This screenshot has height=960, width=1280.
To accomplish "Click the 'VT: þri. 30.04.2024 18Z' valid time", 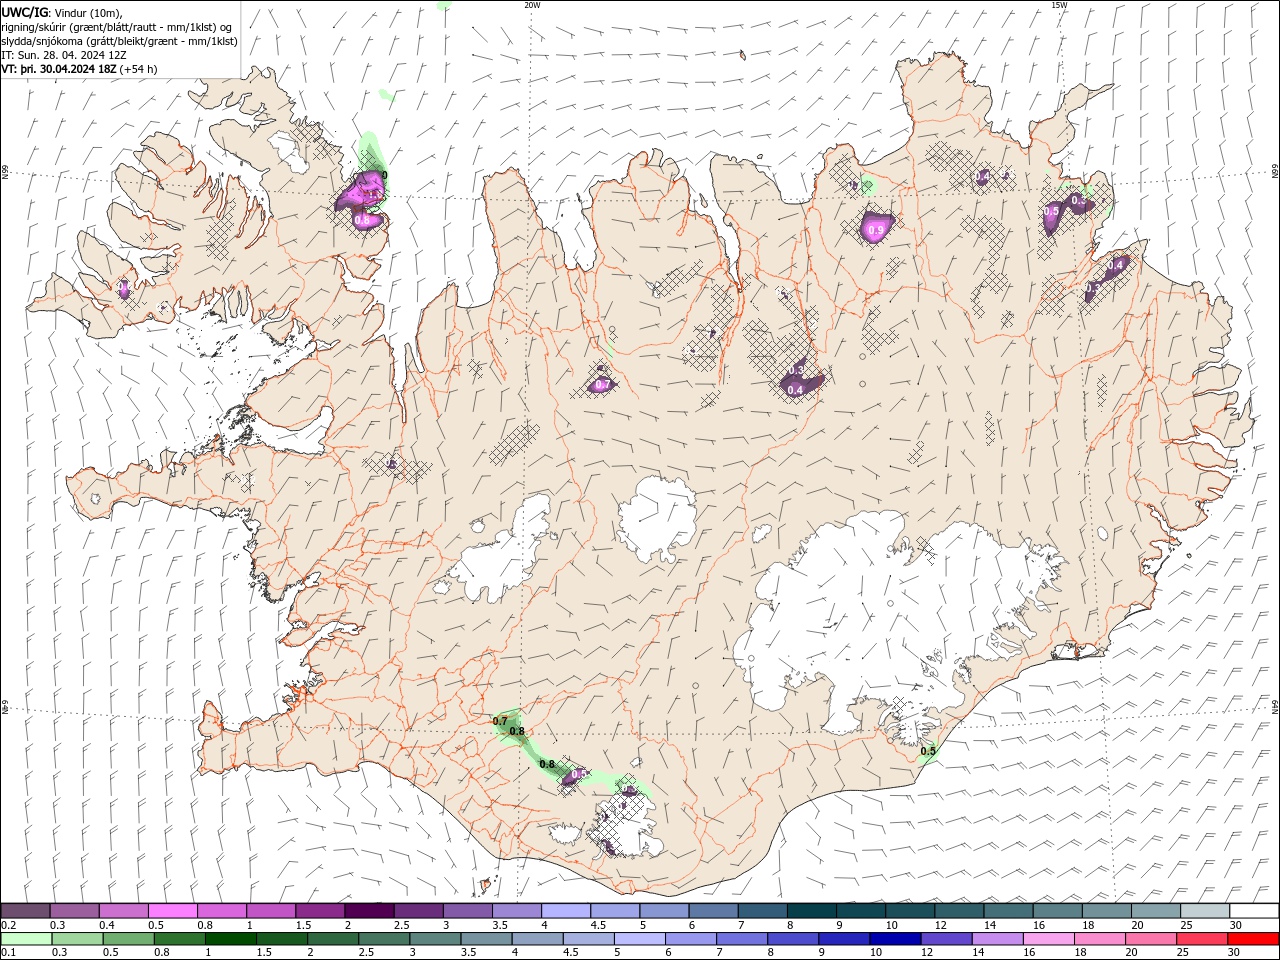I will (60, 69).
